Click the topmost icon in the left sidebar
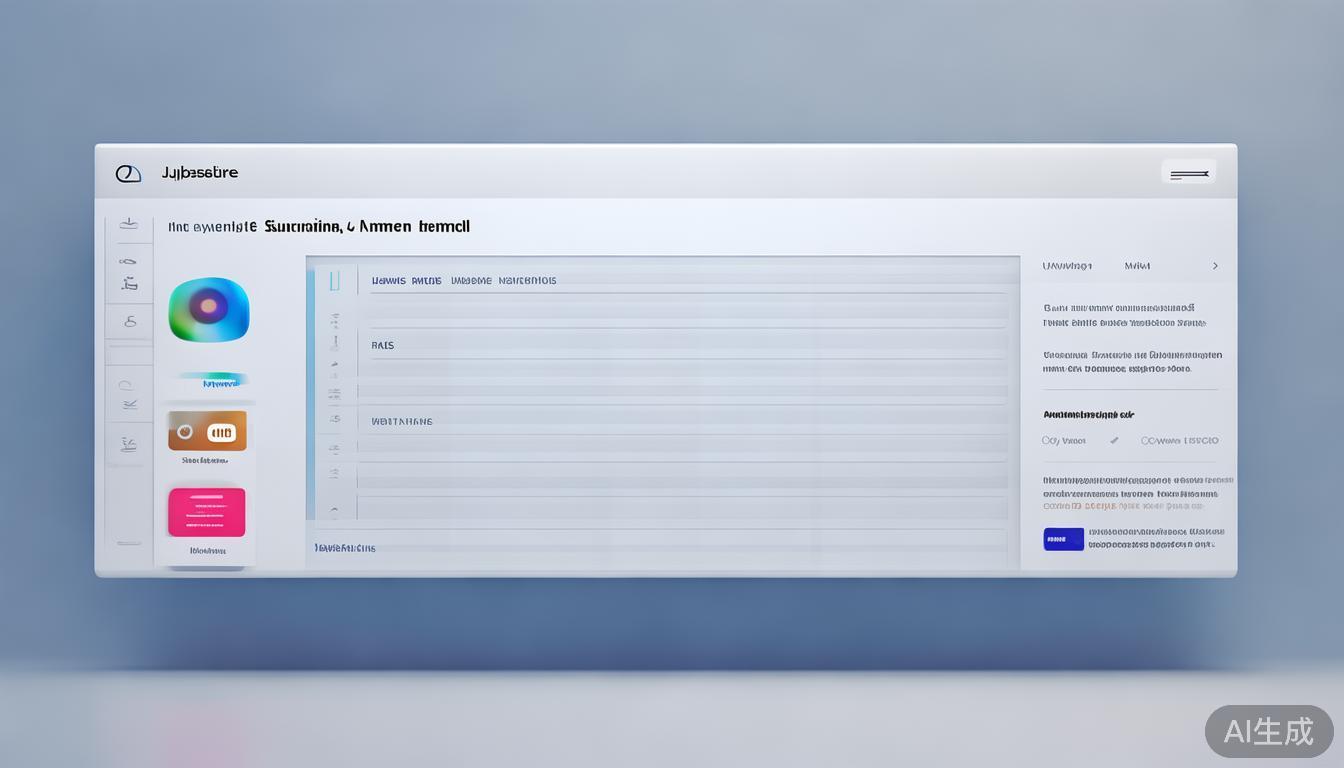 128,223
